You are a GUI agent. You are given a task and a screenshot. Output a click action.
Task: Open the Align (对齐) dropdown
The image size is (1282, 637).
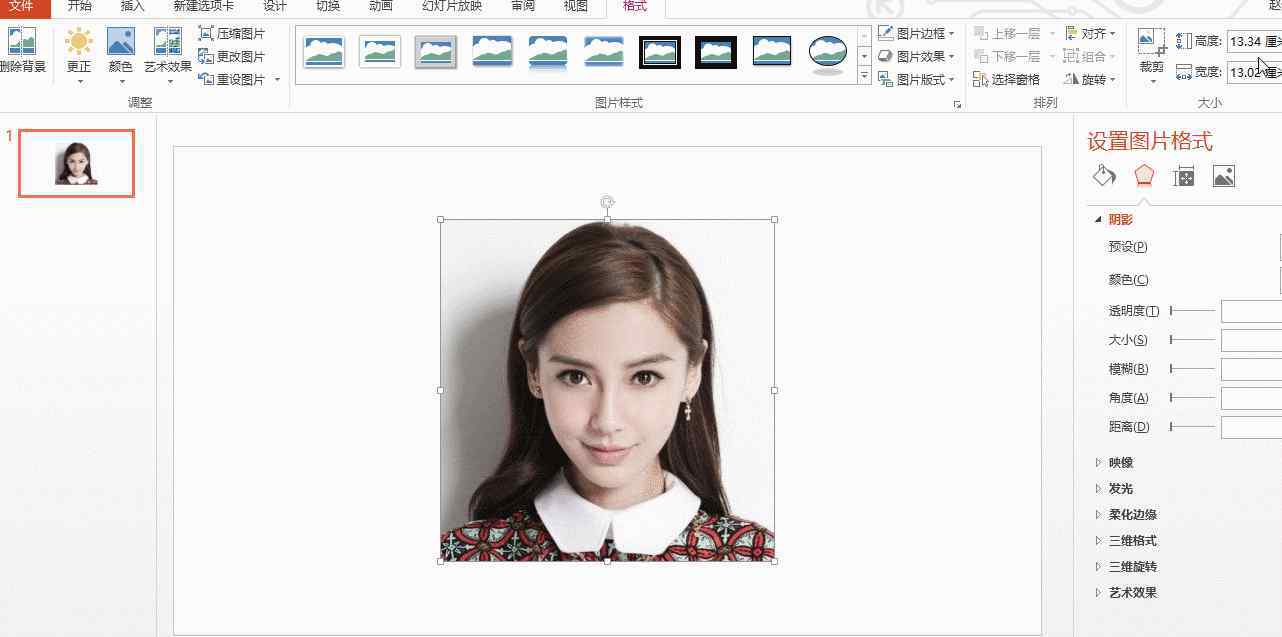click(1091, 33)
